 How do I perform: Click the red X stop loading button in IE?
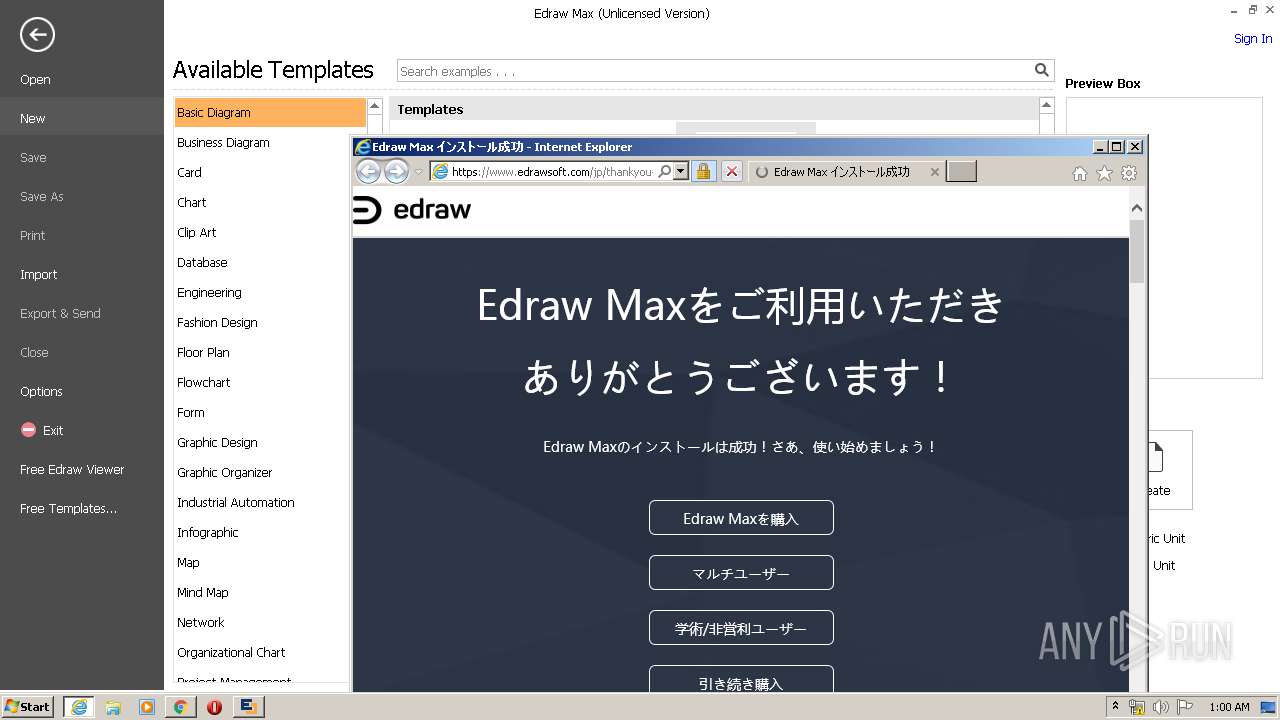(732, 172)
